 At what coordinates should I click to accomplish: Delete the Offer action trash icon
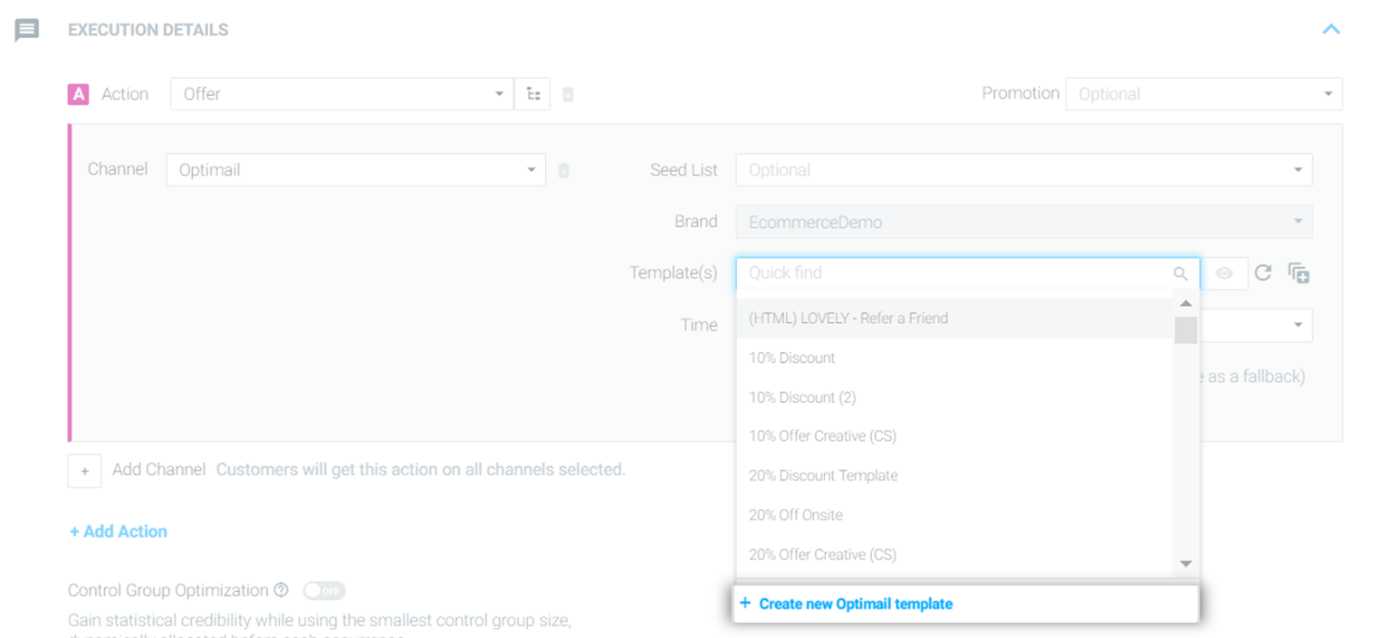pyautogui.click(x=568, y=95)
